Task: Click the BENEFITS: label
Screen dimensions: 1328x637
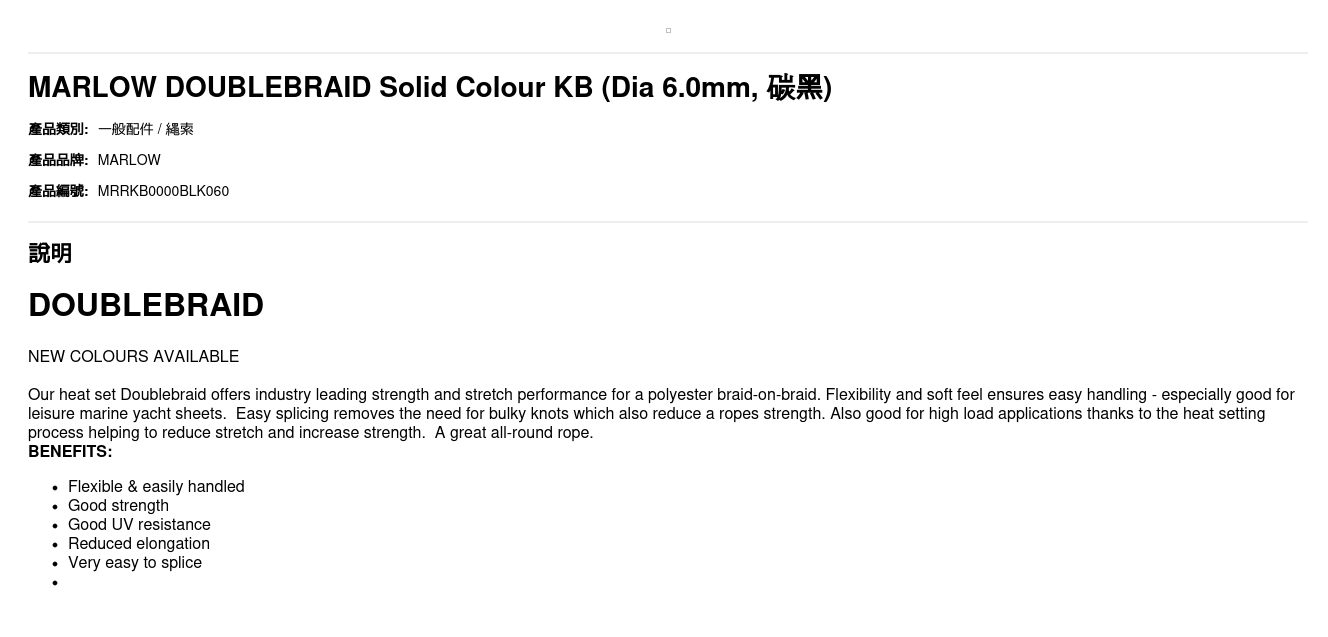Action: 70,452
